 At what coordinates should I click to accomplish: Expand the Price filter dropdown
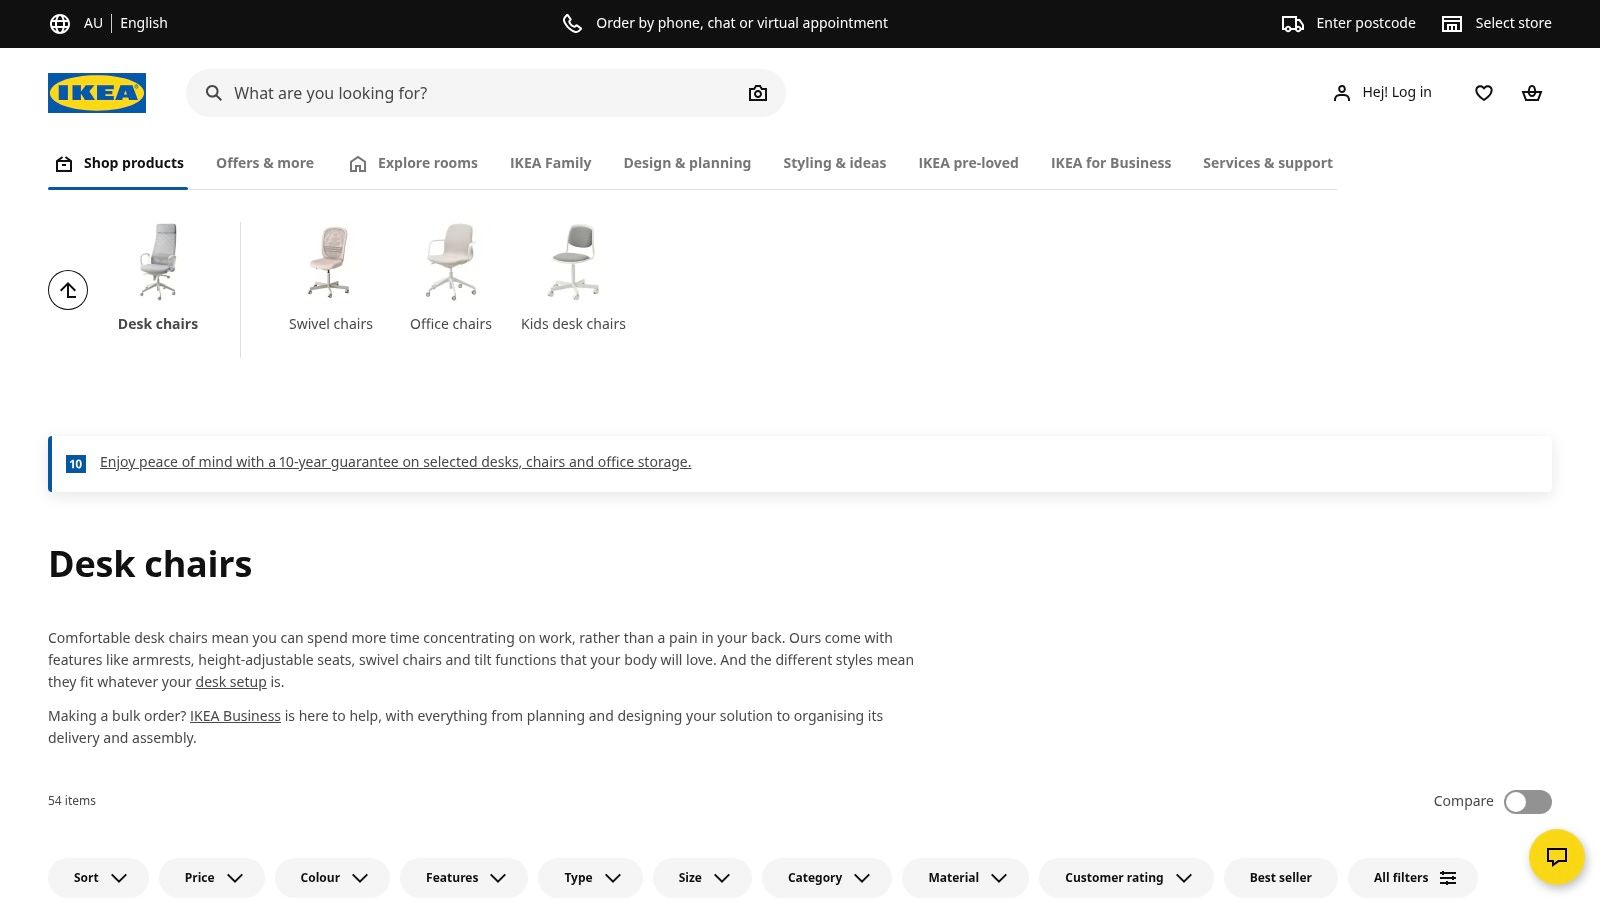coord(212,878)
